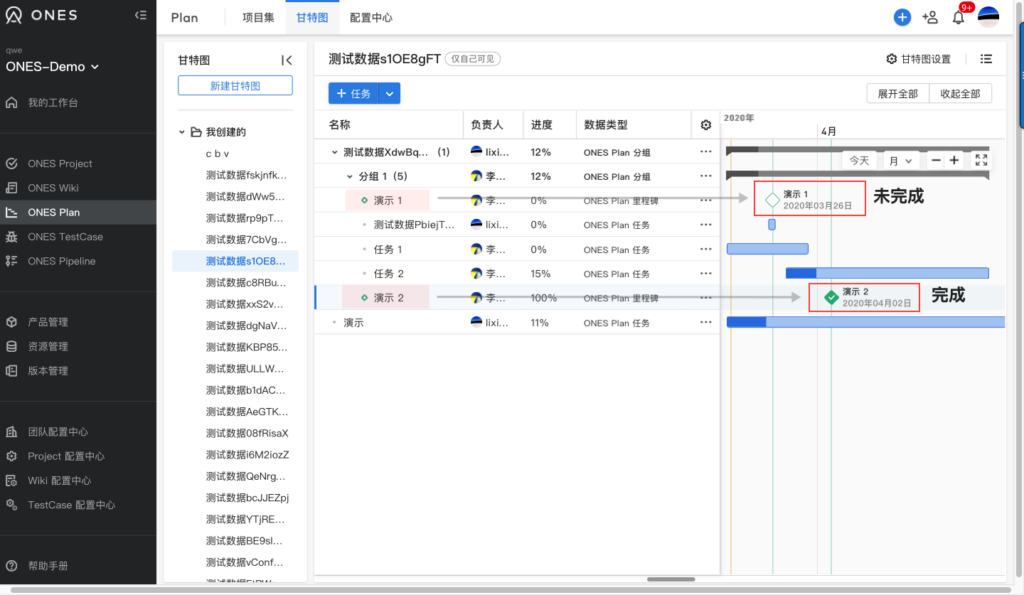
Task: Open more options for 演示 task row
Action: click(x=705, y=323)
